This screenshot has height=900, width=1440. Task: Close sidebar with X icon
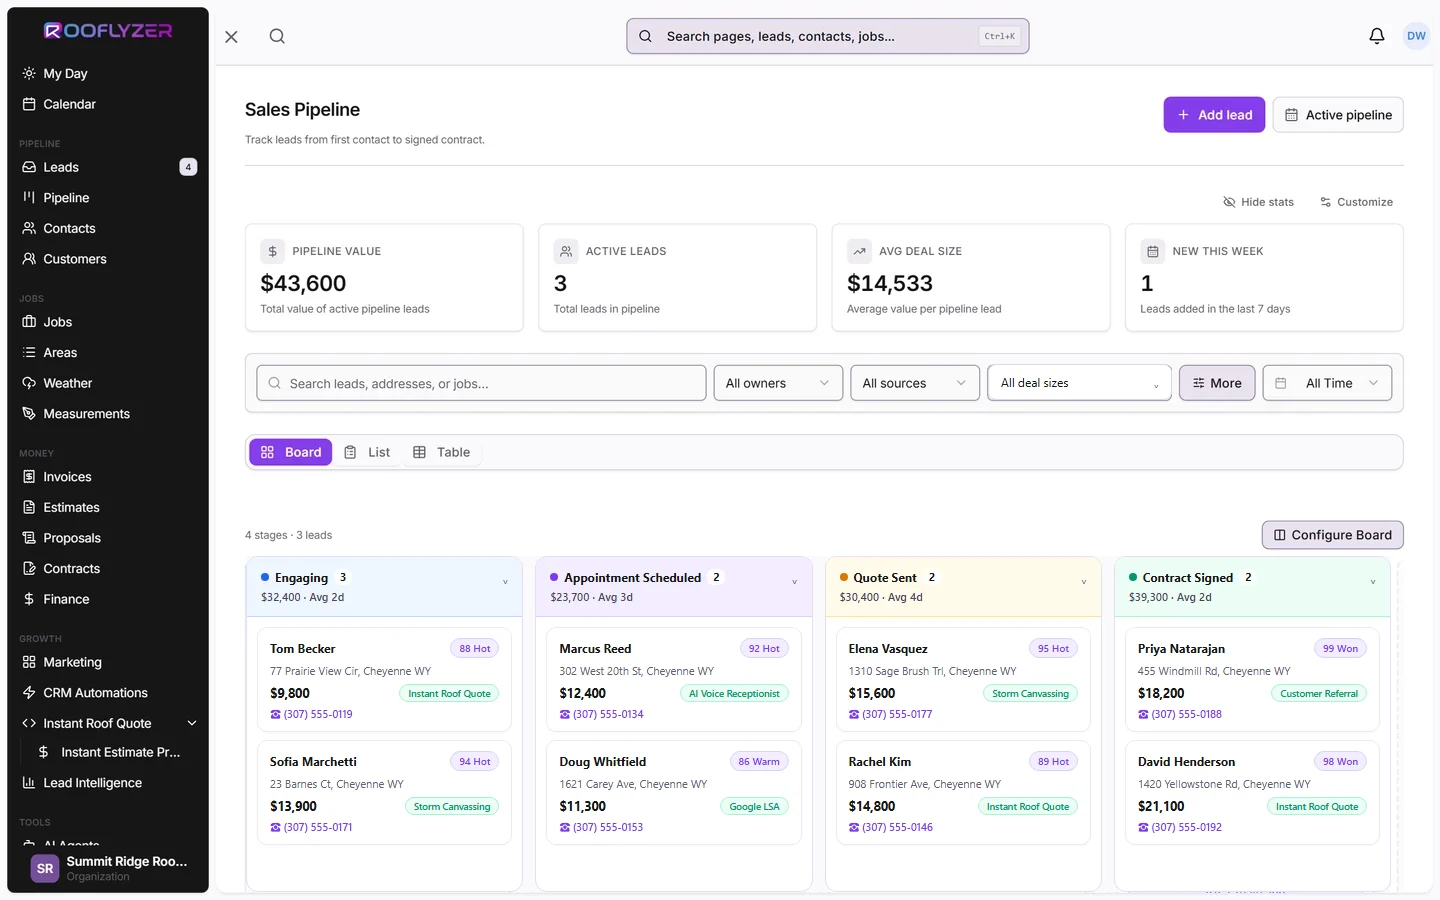click(231, 37)
